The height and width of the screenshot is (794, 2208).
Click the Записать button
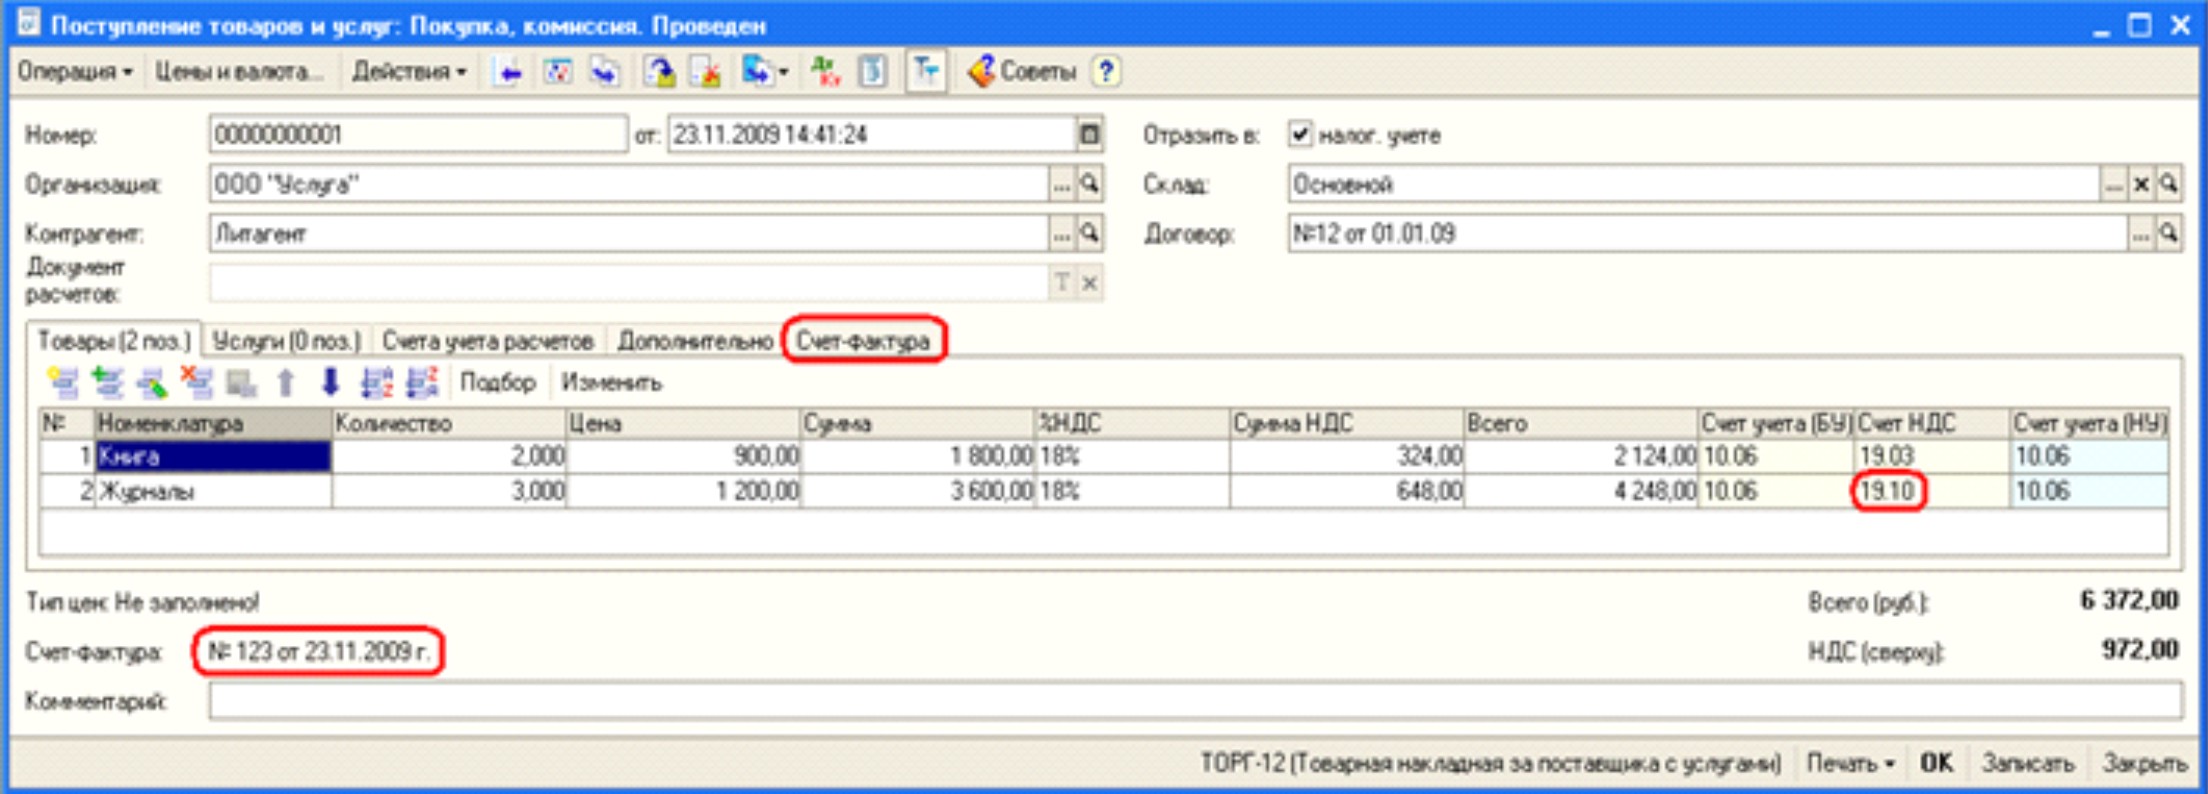point(2028,764)
